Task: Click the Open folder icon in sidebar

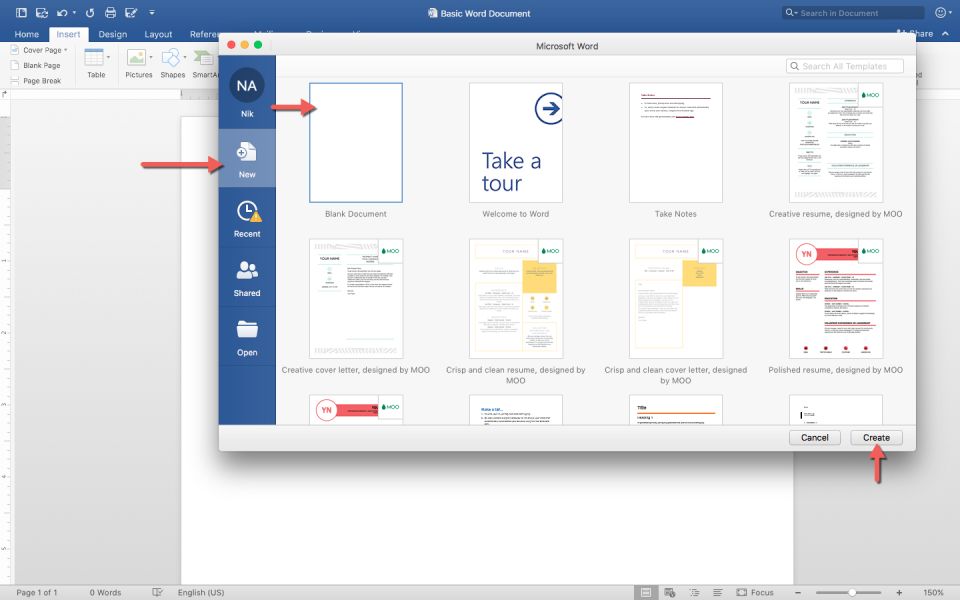Action: point(246,336)
